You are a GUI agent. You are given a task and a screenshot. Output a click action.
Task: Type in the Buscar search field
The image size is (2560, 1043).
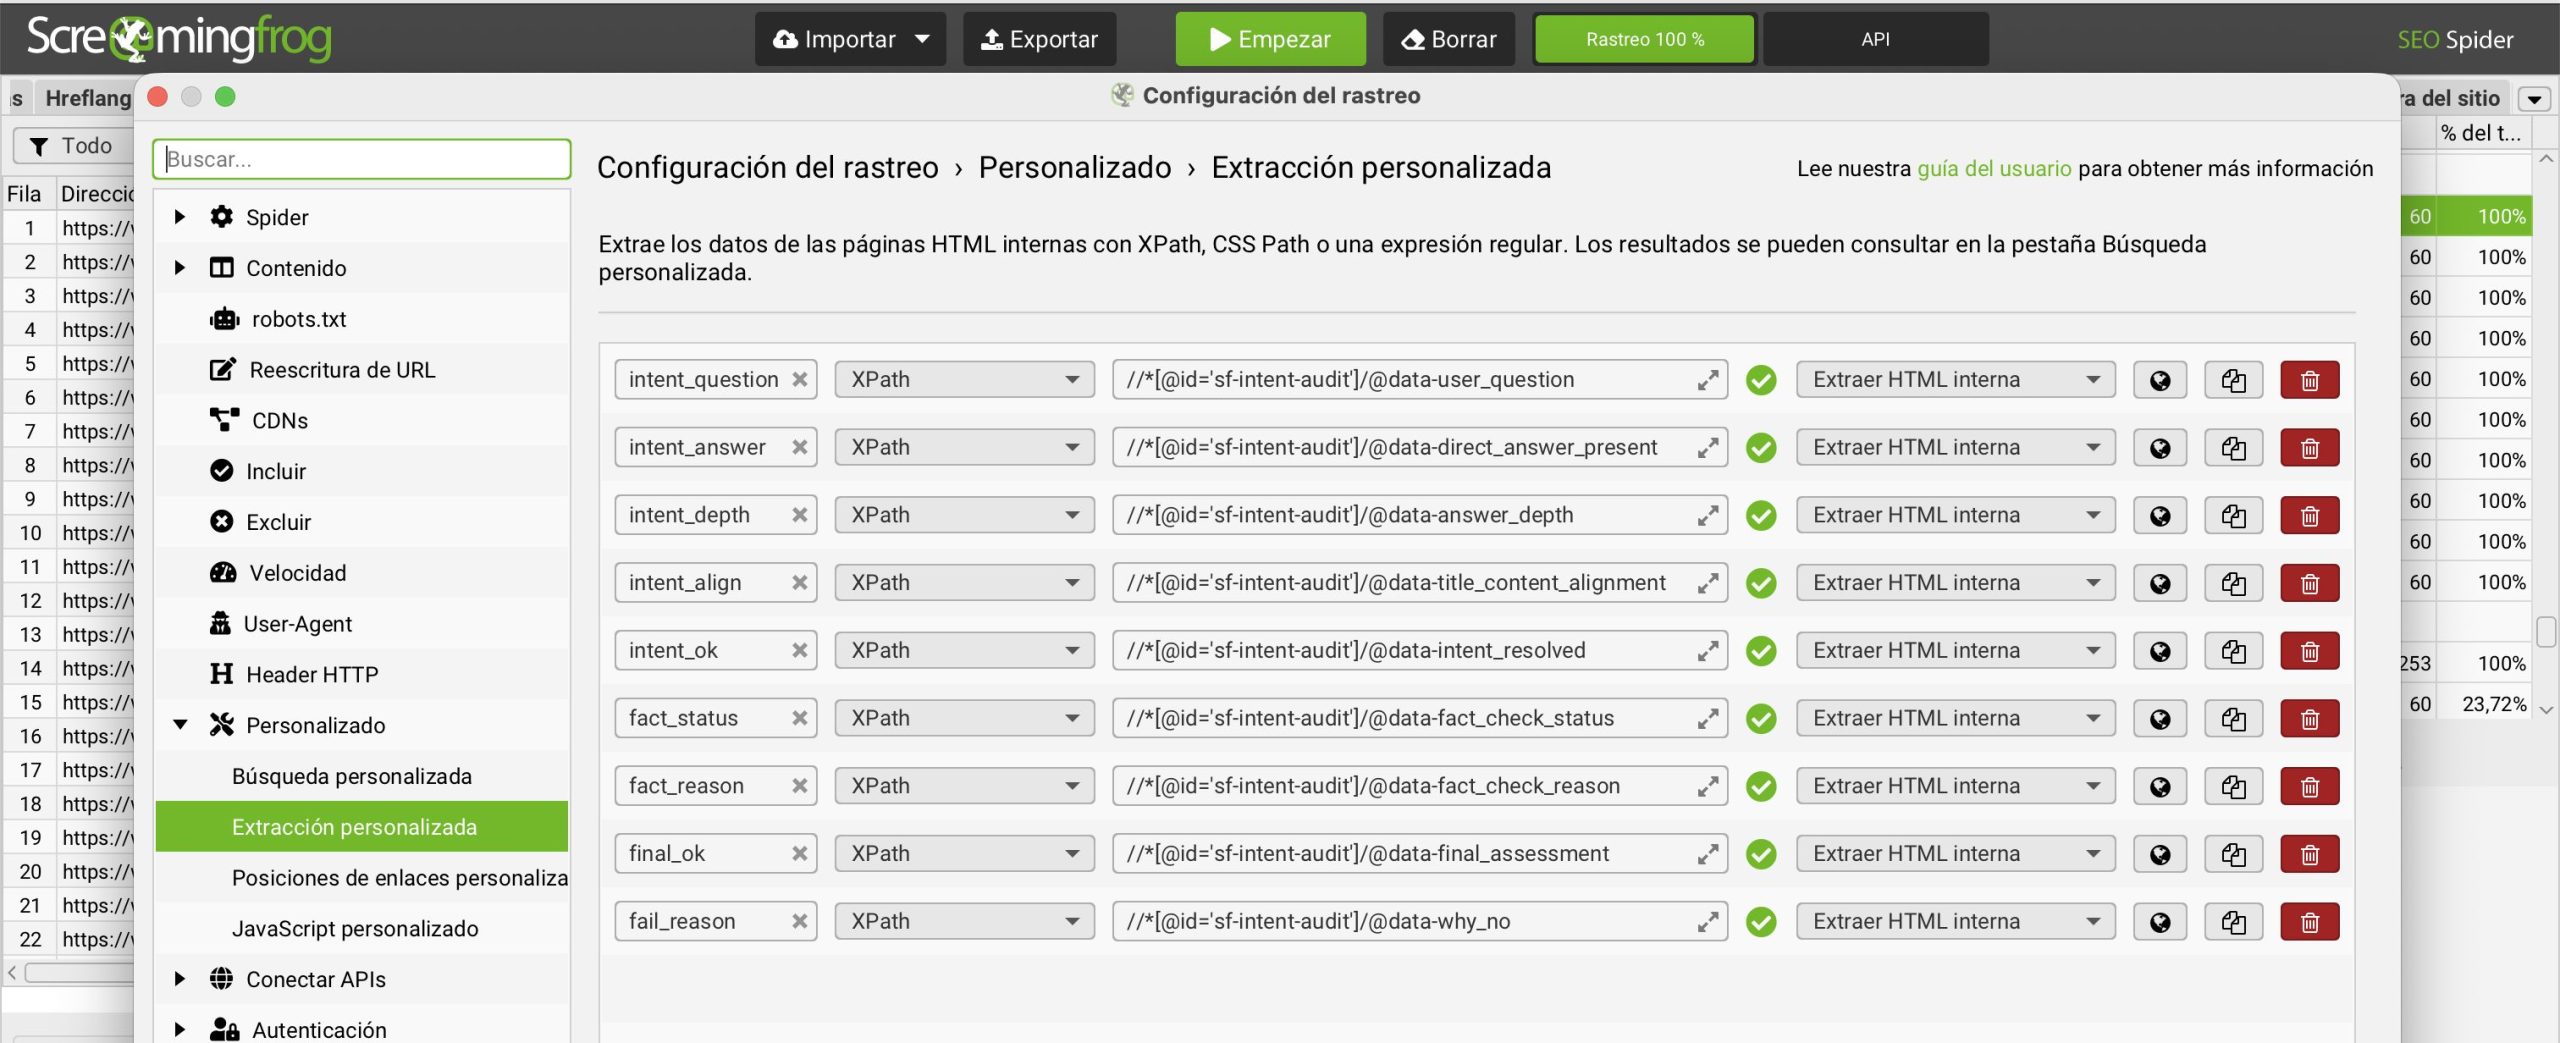pos(361,158)
